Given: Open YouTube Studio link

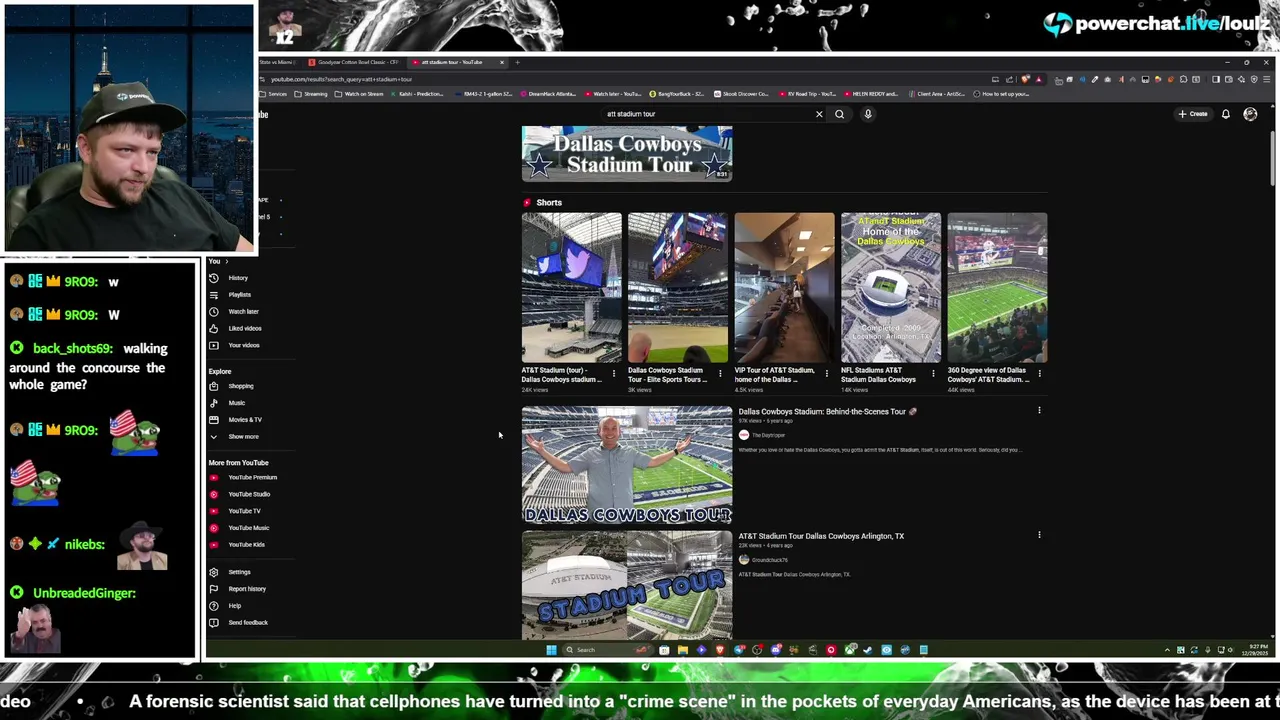Looking at the screenshot, I should (x=240, y=494).
